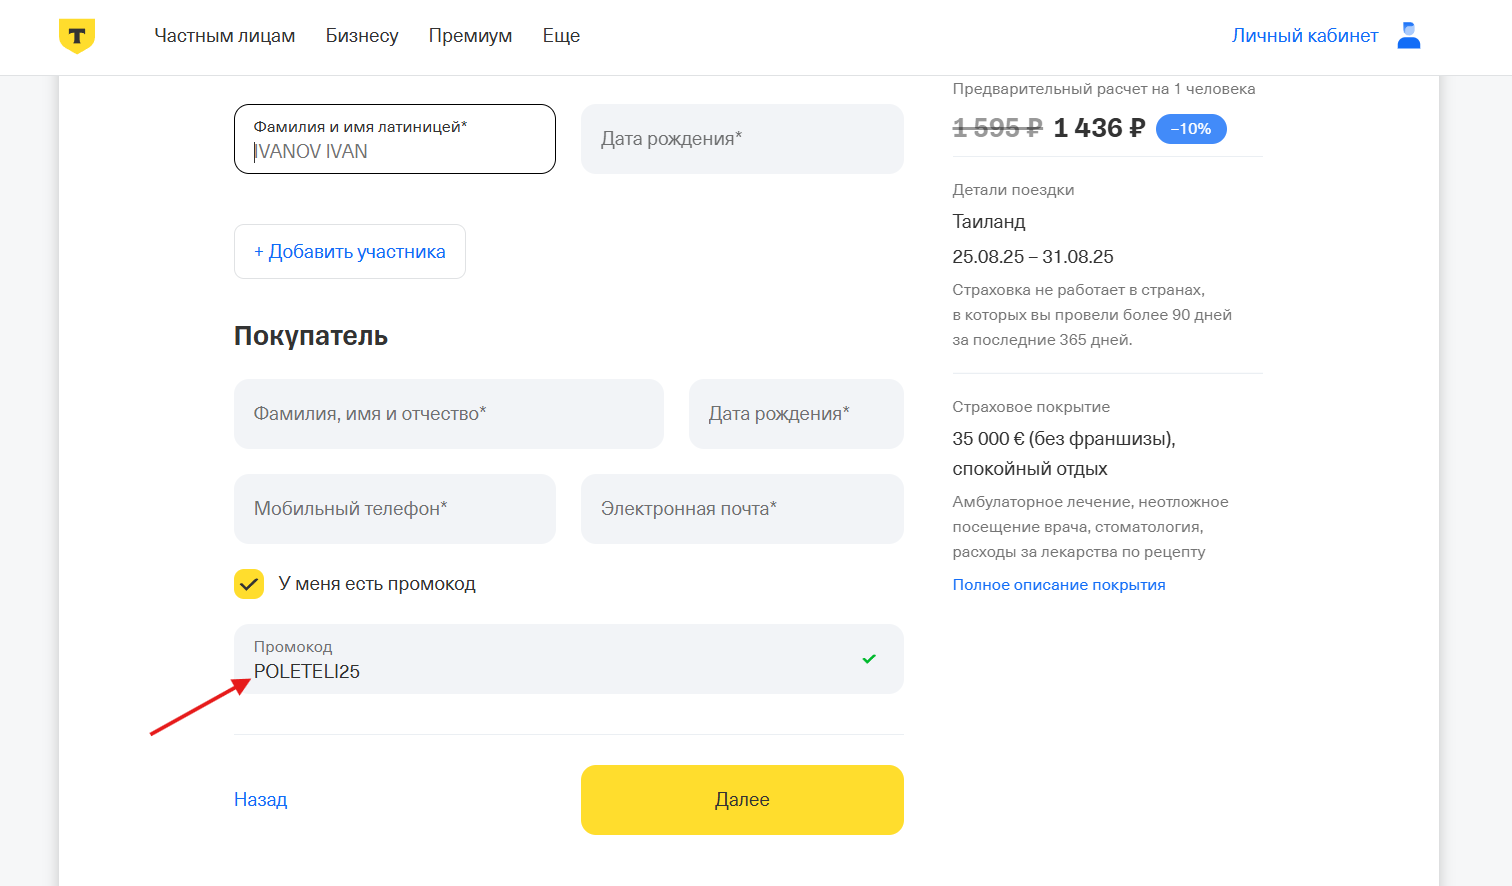Screen dimensions: 1512x886
Task: Expand the 'Еще' navigation menu
Action: click(x=561, y=36)
